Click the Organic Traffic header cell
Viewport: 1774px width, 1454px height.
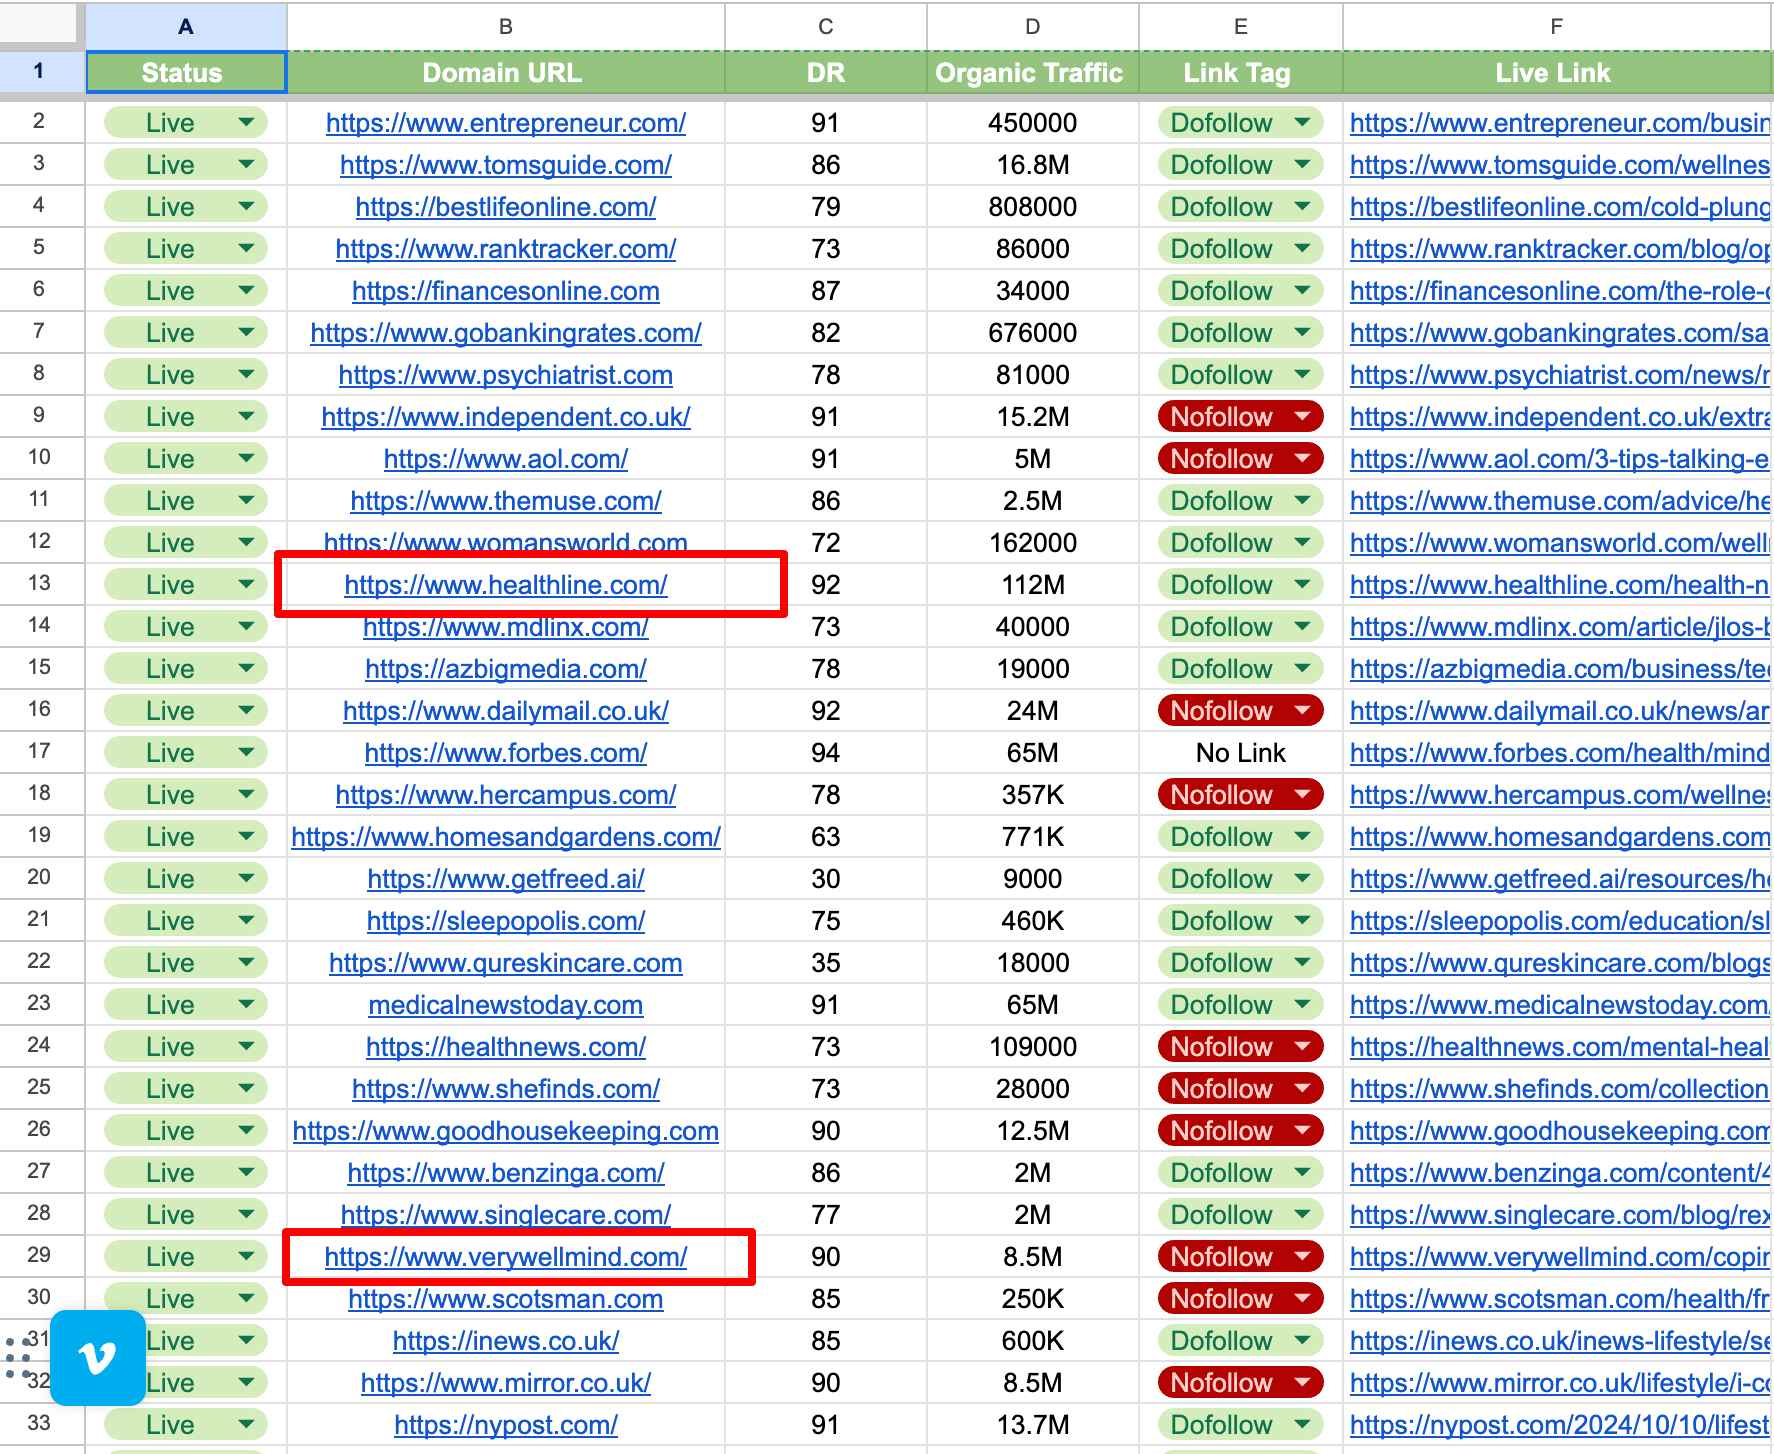click(1033, 72)
